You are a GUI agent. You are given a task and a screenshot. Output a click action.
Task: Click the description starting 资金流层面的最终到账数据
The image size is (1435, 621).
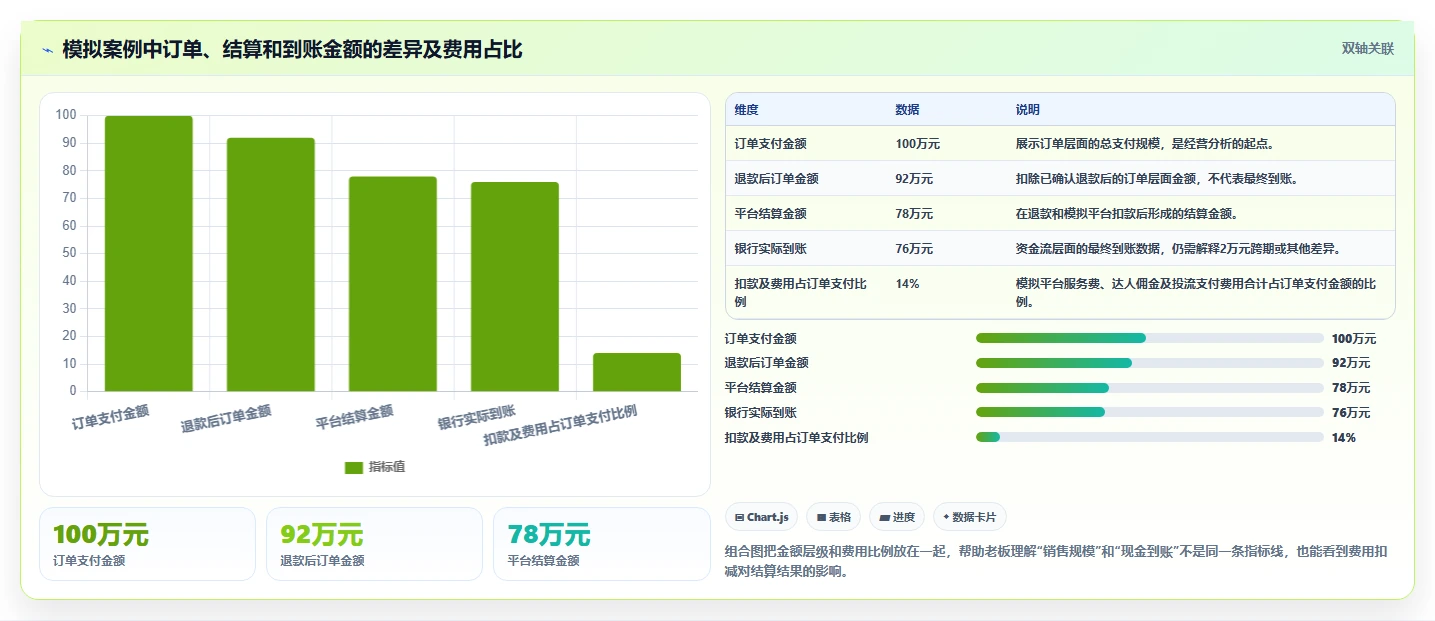[x=1178, y=249]
